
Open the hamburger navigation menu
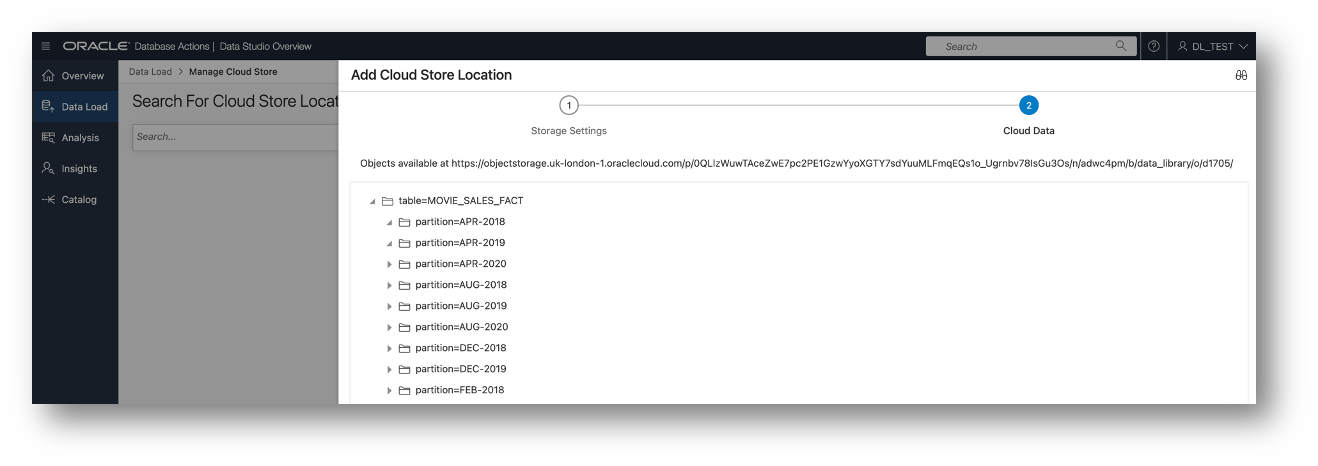[x=46, y=46]
